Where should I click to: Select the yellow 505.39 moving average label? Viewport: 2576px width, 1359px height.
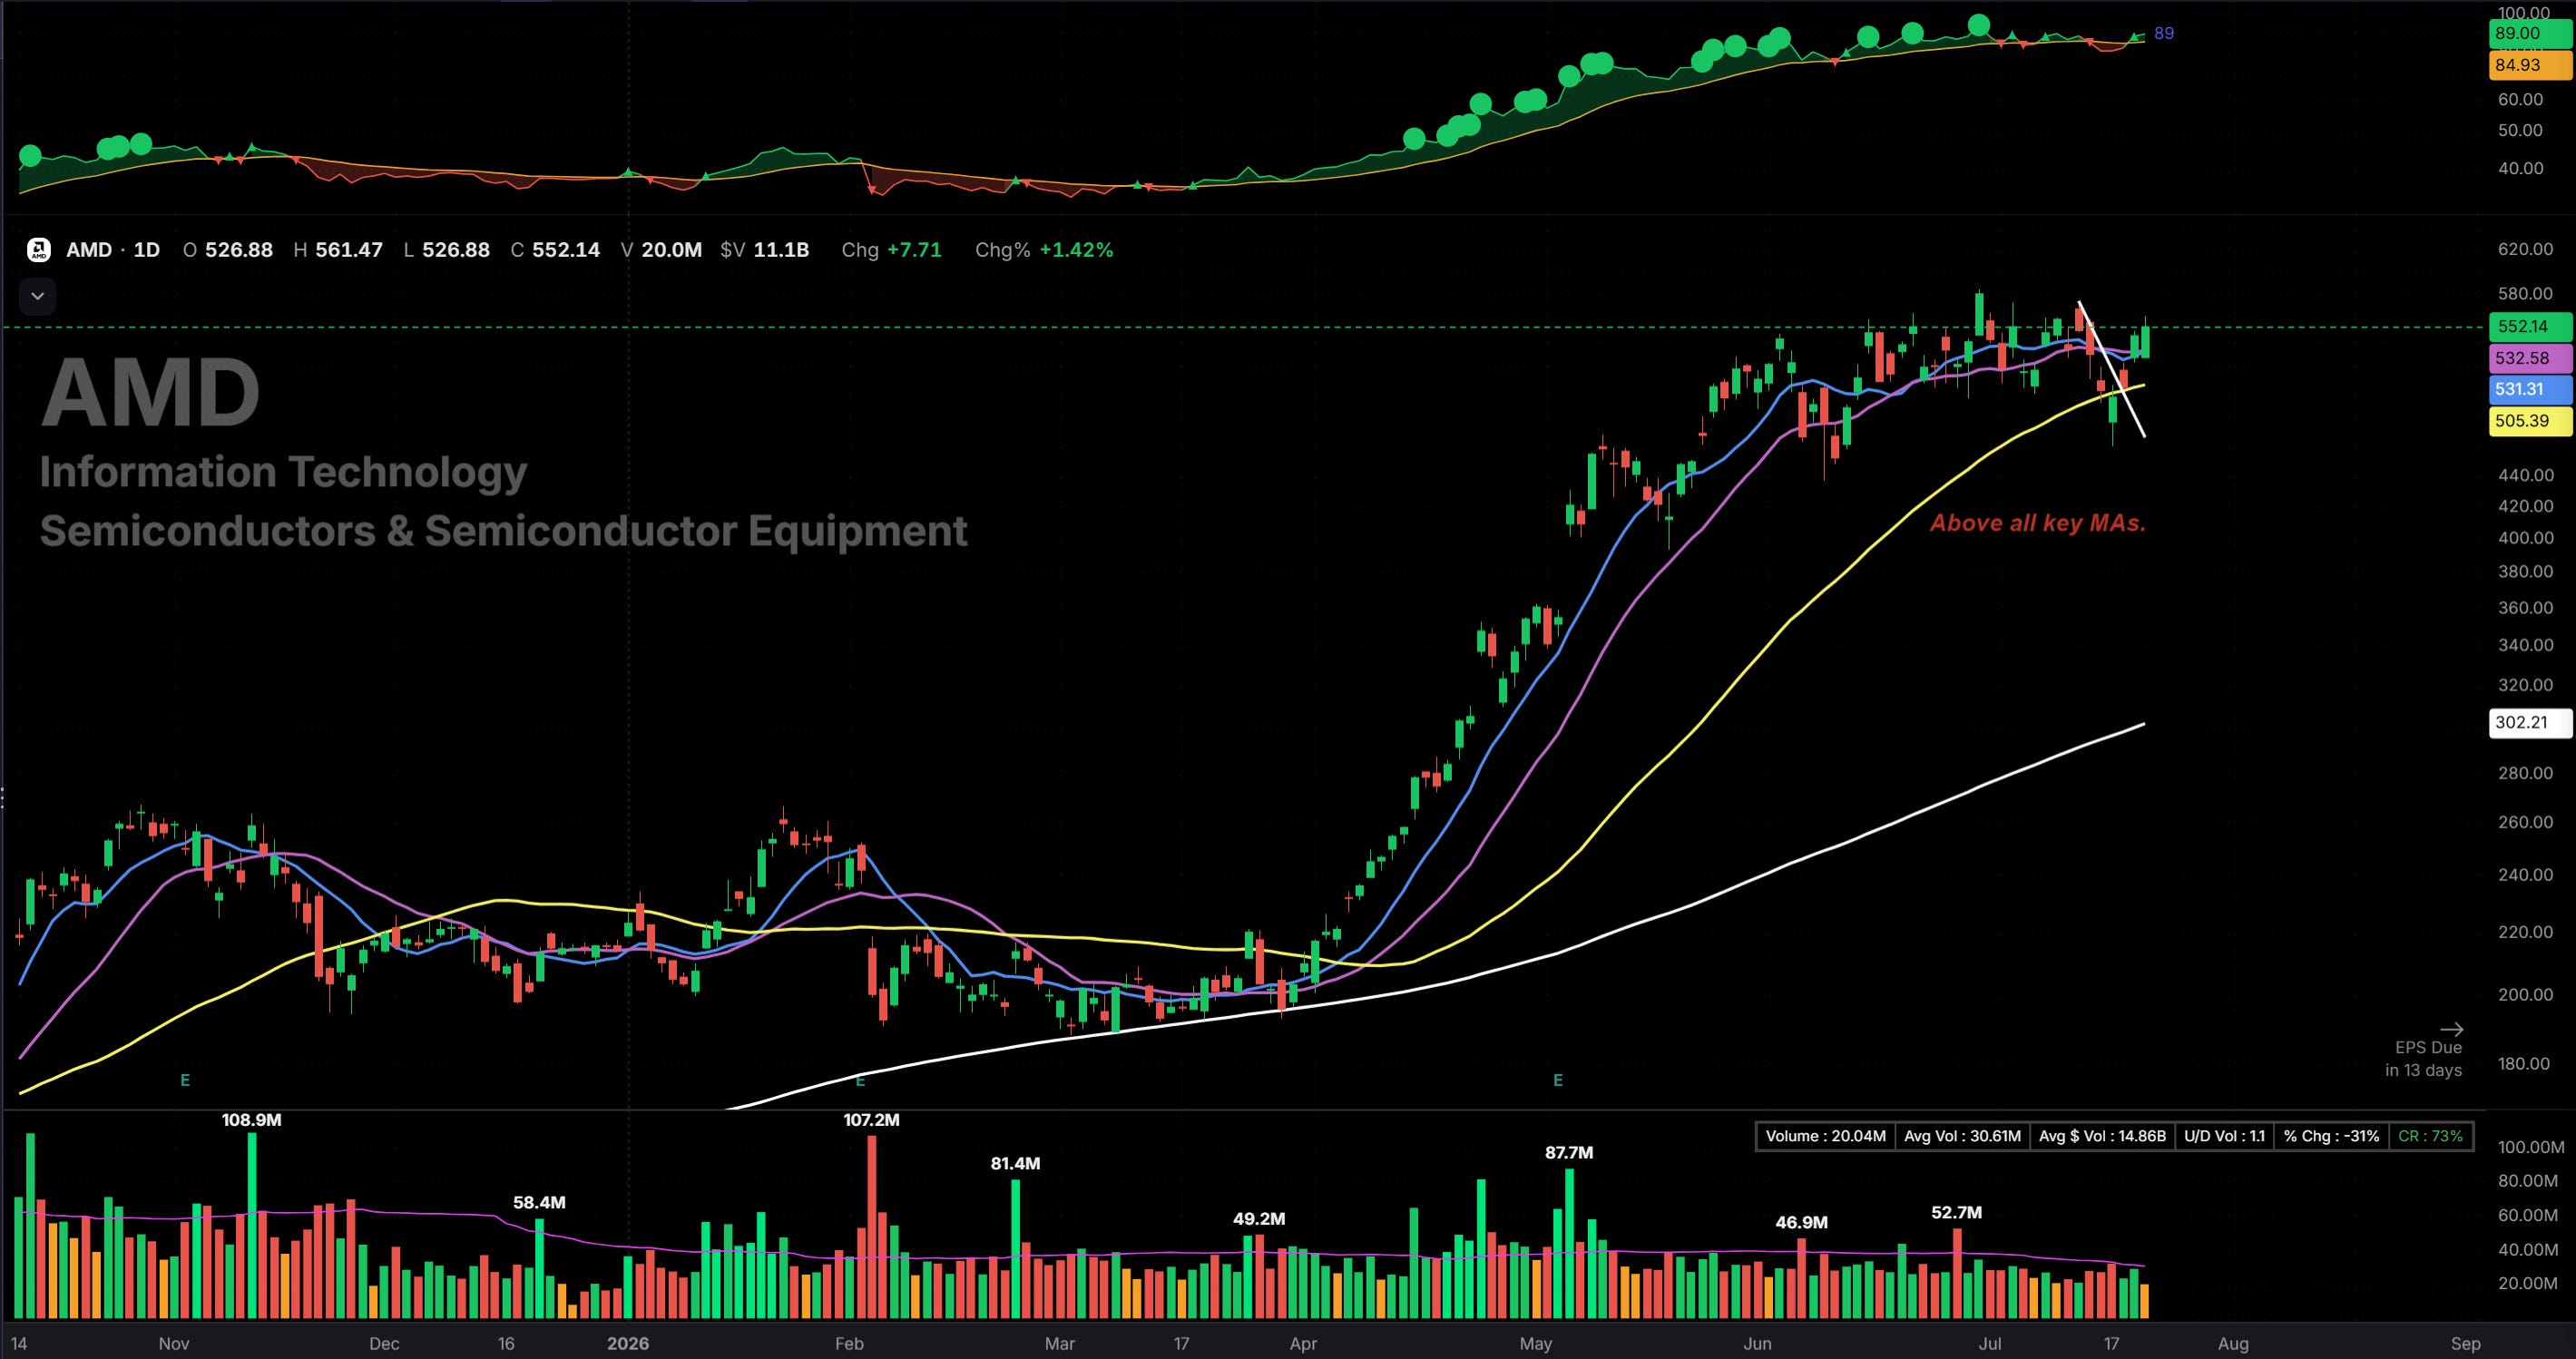pyautogui.click(x=2529, y=421)
